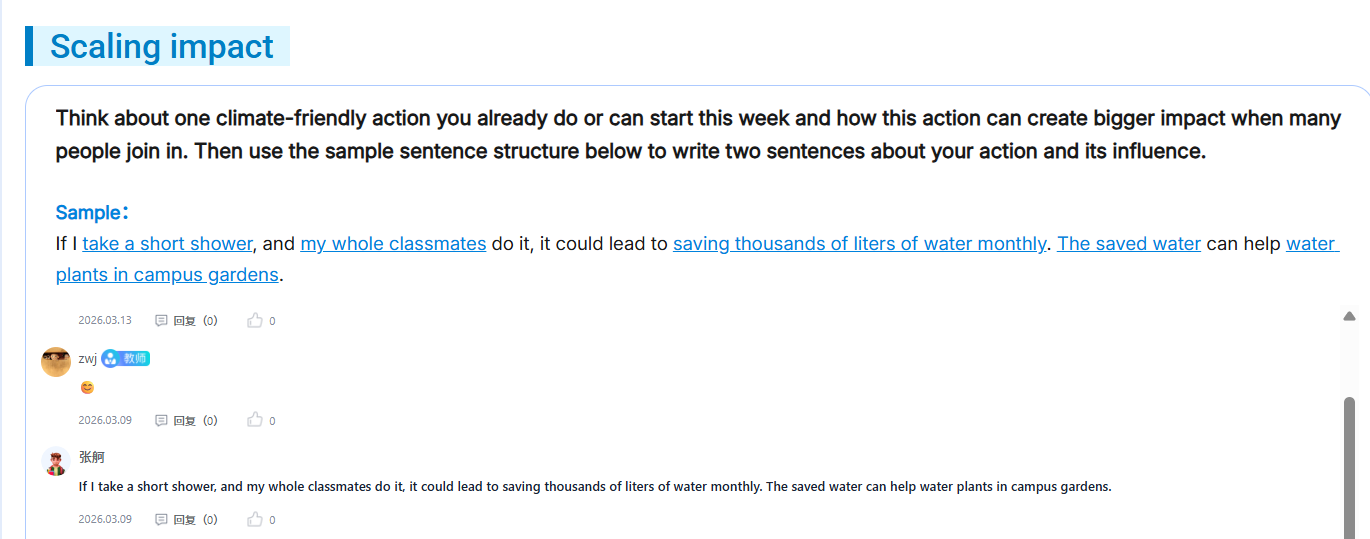The image size is (1370, 539).
Task: Click the reply icon under 张舸's comment
Action: (161, 519)
